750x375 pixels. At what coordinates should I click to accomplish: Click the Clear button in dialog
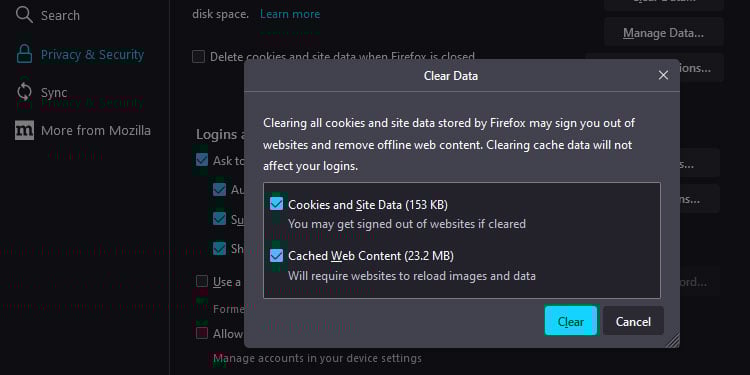571,321
